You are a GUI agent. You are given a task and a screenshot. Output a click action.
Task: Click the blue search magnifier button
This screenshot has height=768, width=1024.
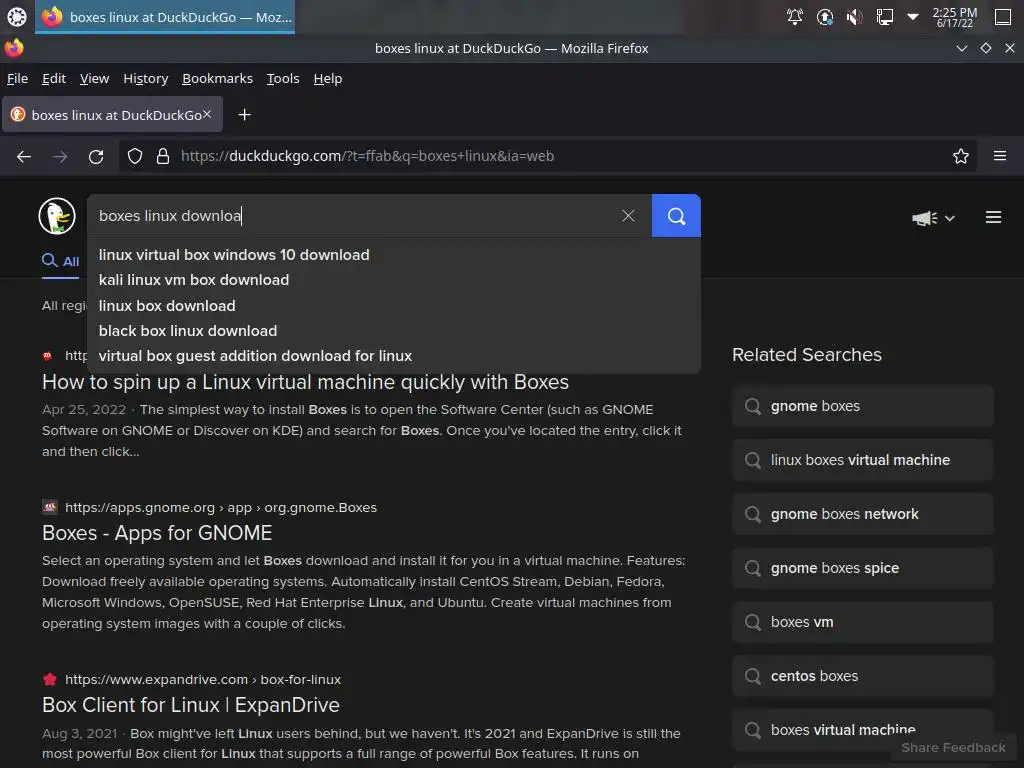pos(676,216)
